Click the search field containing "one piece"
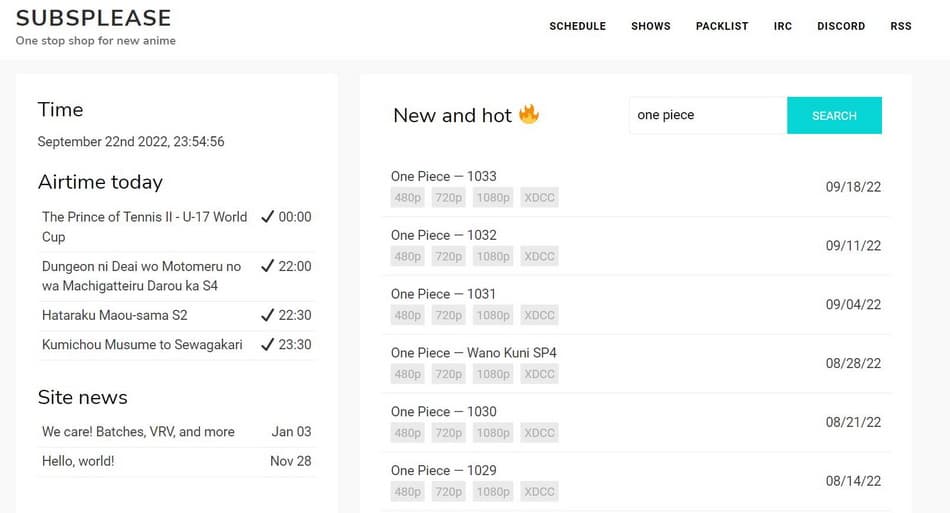Screen dimensions: 950x513 click(x=708, y=115)
